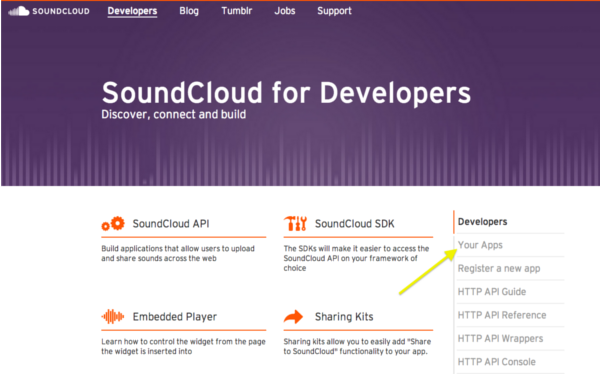Open the Developers tab in top navigation
The image size is (600, 375).
pyautogui.click(x=132, y=11)
